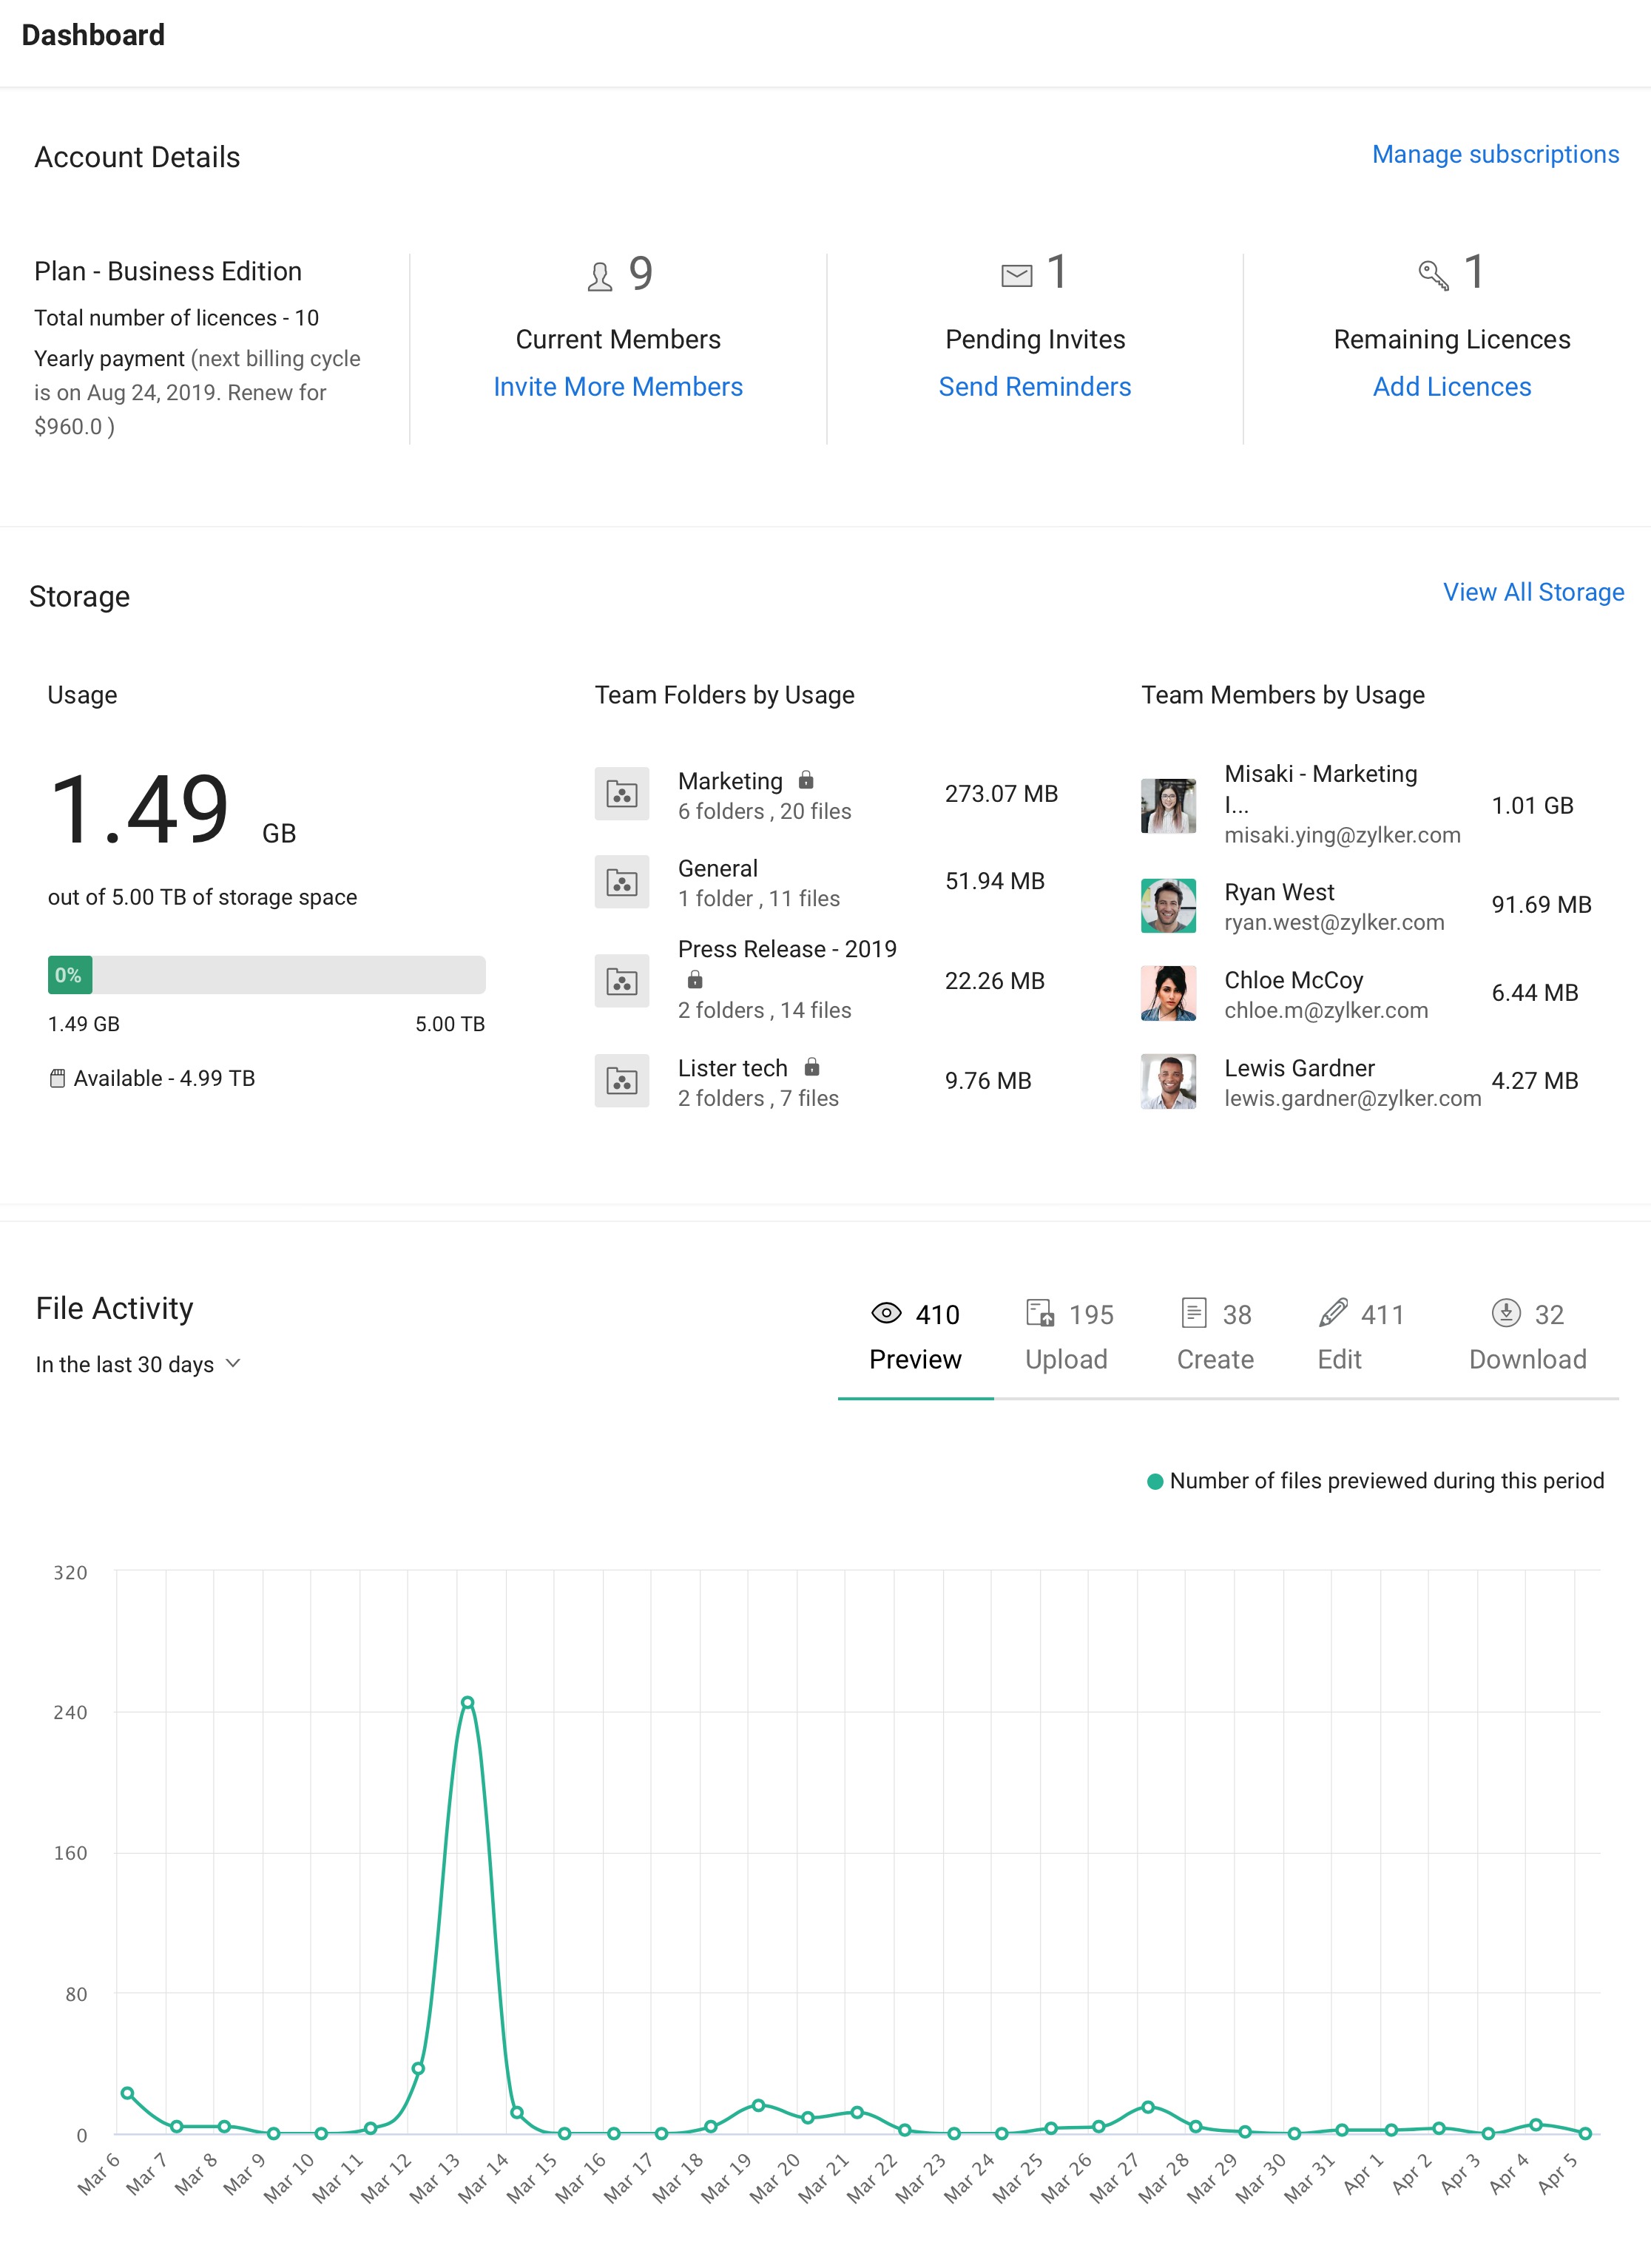This screenshot has width=1651, height=2268.
Task: Click Send Reminders link
Action: [1034, 387]
